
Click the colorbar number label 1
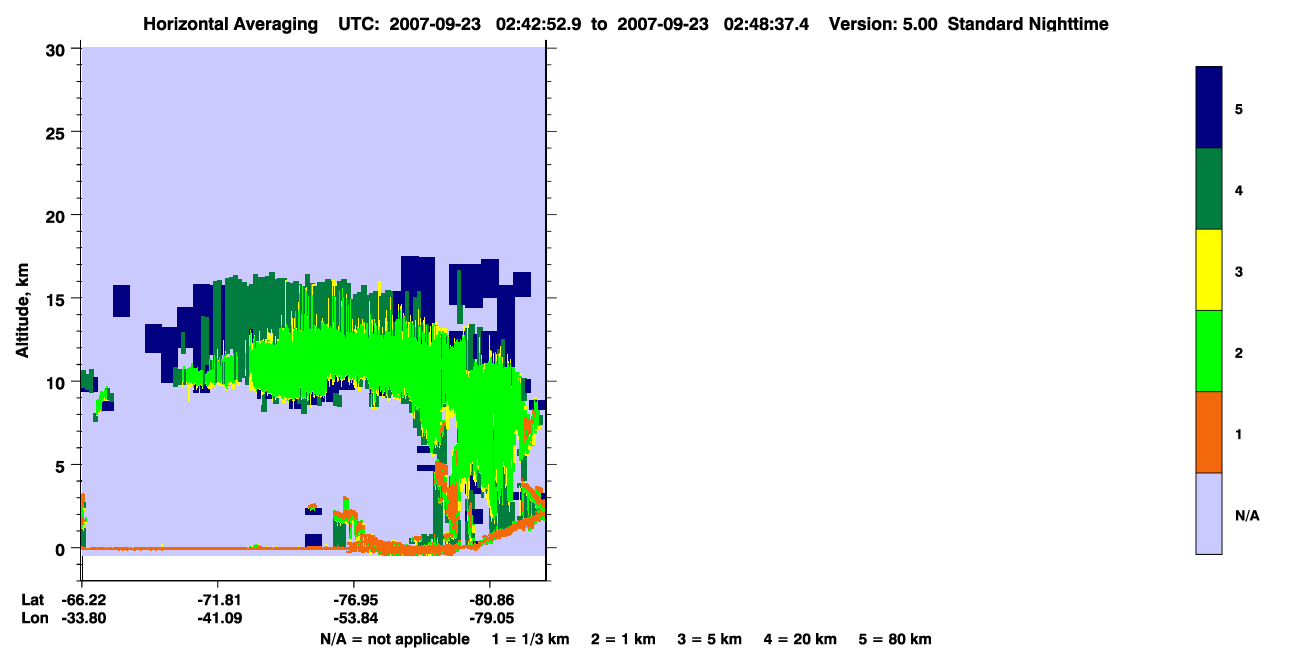(1239, 434)
